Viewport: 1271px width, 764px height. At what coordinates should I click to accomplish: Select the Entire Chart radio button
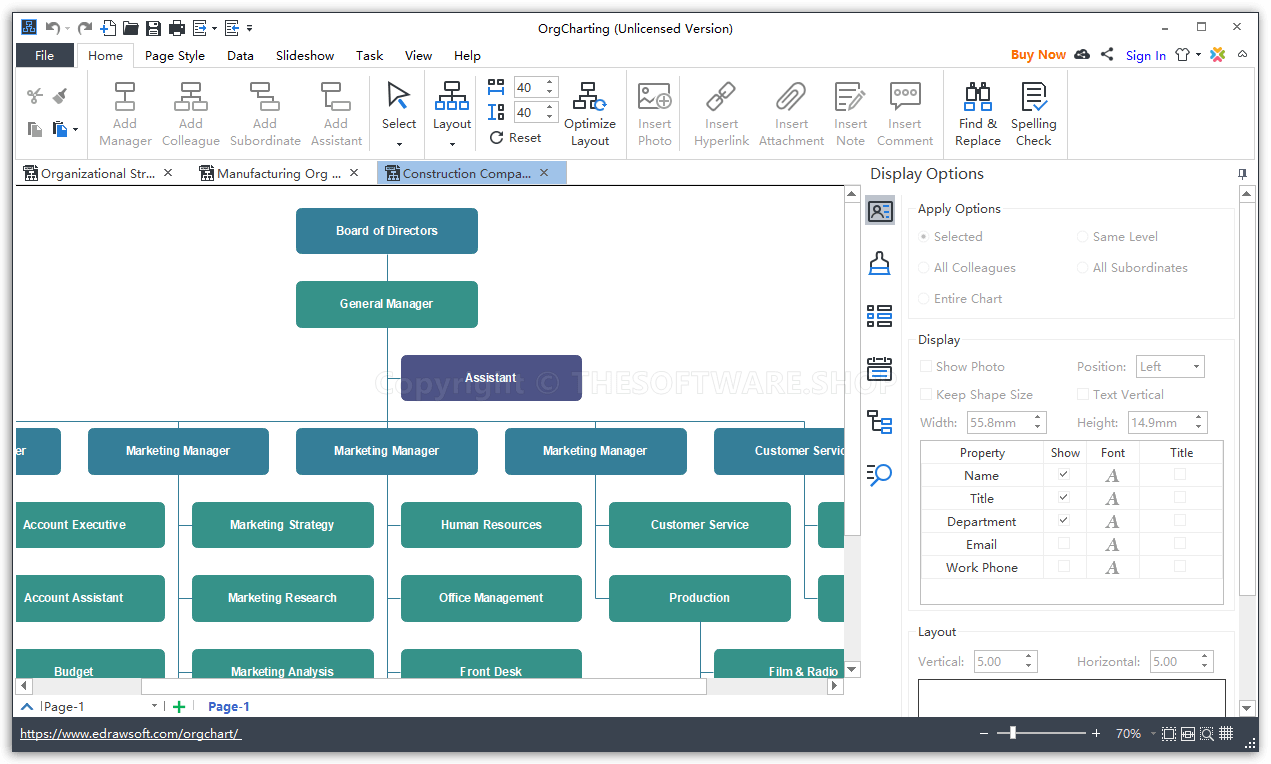[x=923, y=298]
